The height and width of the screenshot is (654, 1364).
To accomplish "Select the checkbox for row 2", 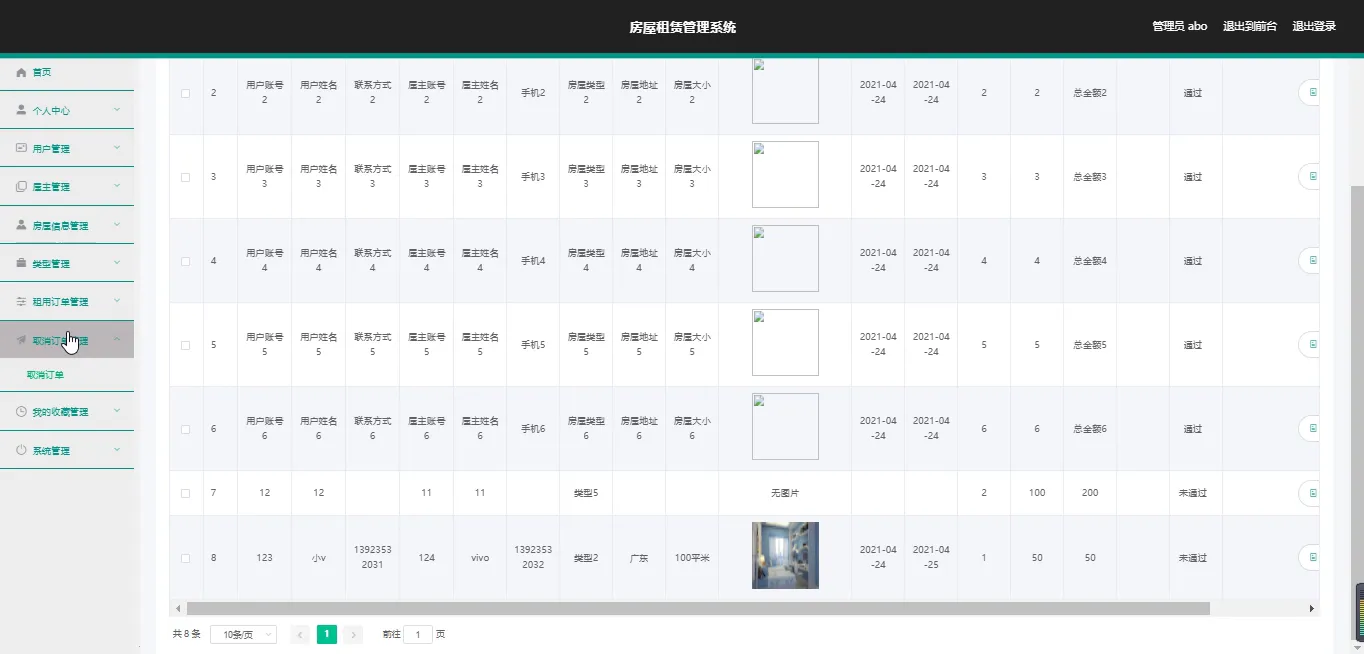I will 185,93.
